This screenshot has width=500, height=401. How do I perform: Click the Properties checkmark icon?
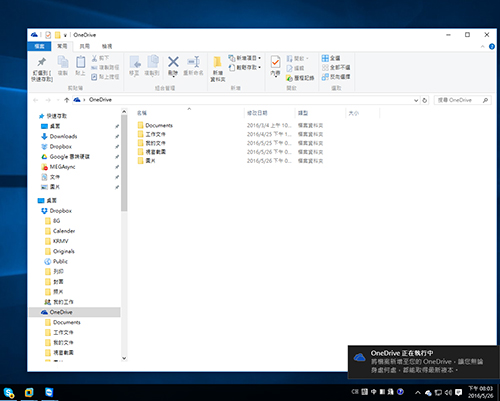(275, 62)
